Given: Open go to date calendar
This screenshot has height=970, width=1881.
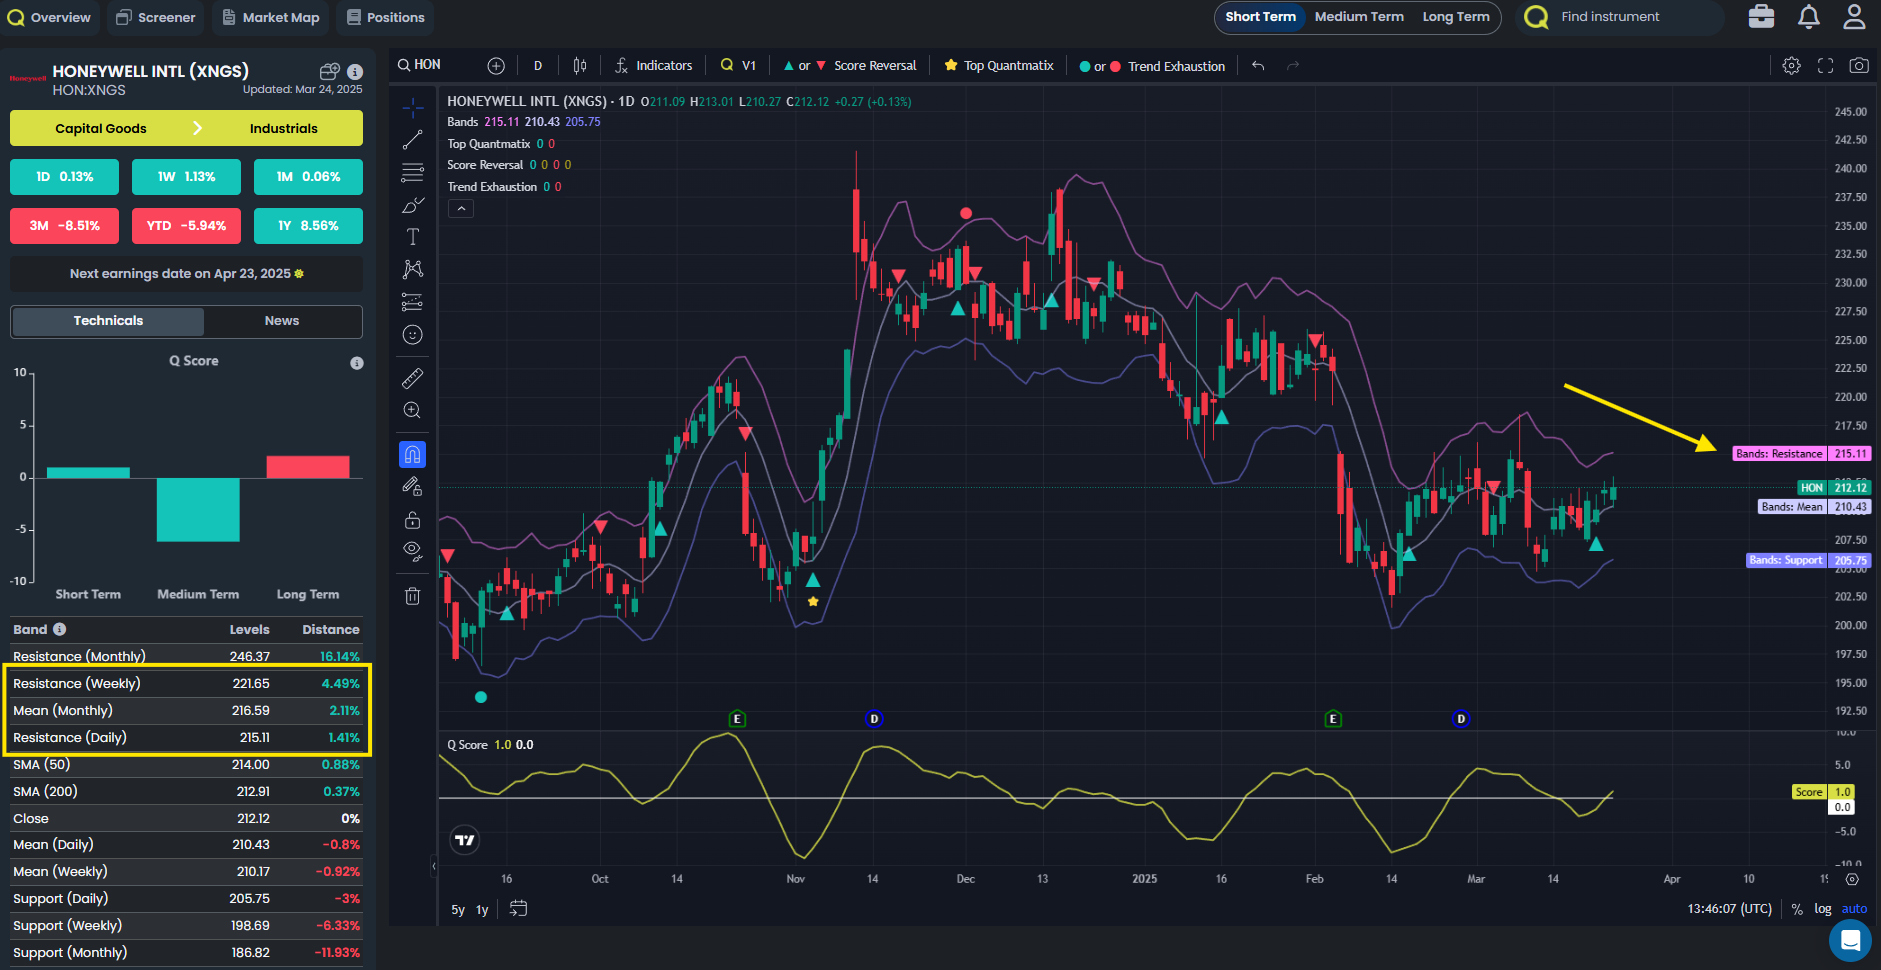Looking at the screenshot, I should [x=518, y=909].
